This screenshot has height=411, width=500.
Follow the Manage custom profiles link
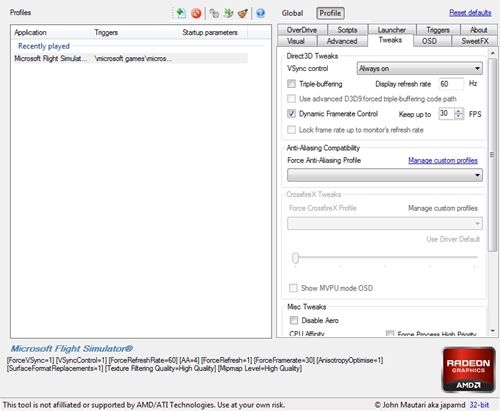coord(443,160)
